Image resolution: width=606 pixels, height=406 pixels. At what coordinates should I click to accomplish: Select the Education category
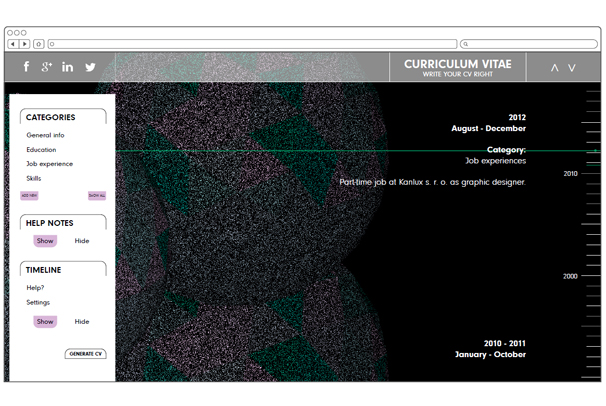41,150
